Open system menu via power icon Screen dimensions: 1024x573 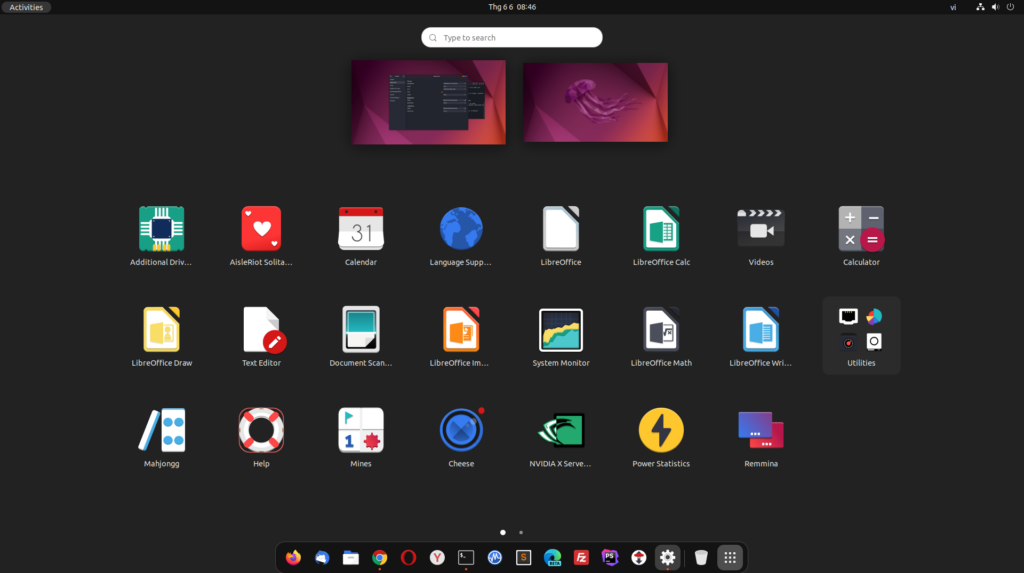1010,7
